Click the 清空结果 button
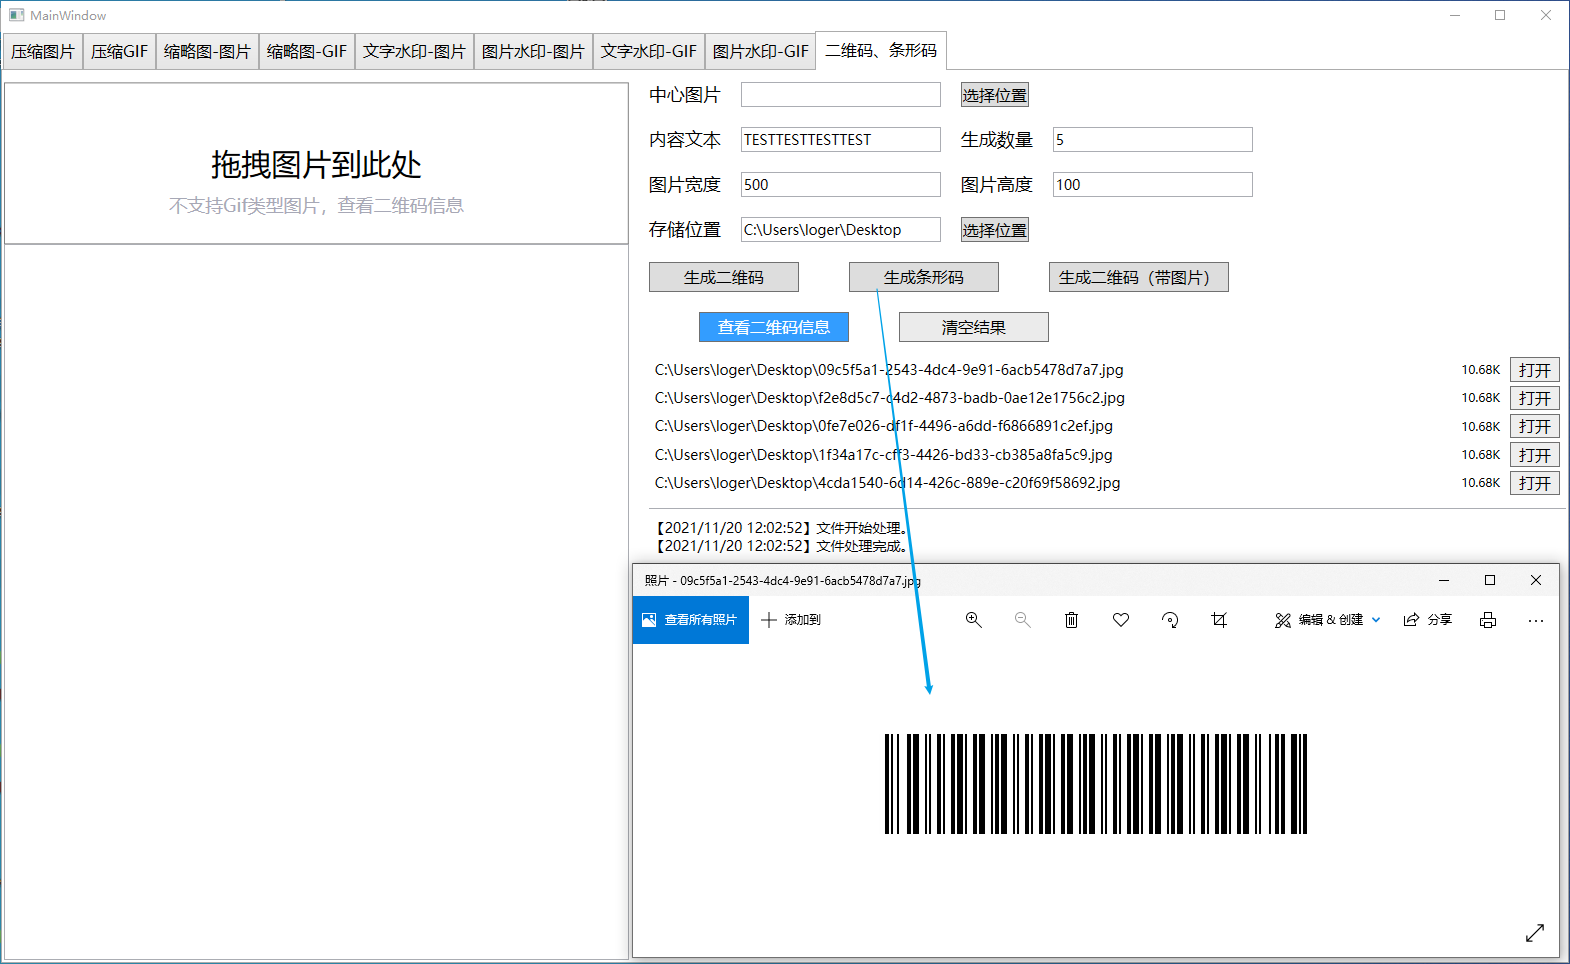The width and height of the screenshot is (1570, 964). (974, 327)
